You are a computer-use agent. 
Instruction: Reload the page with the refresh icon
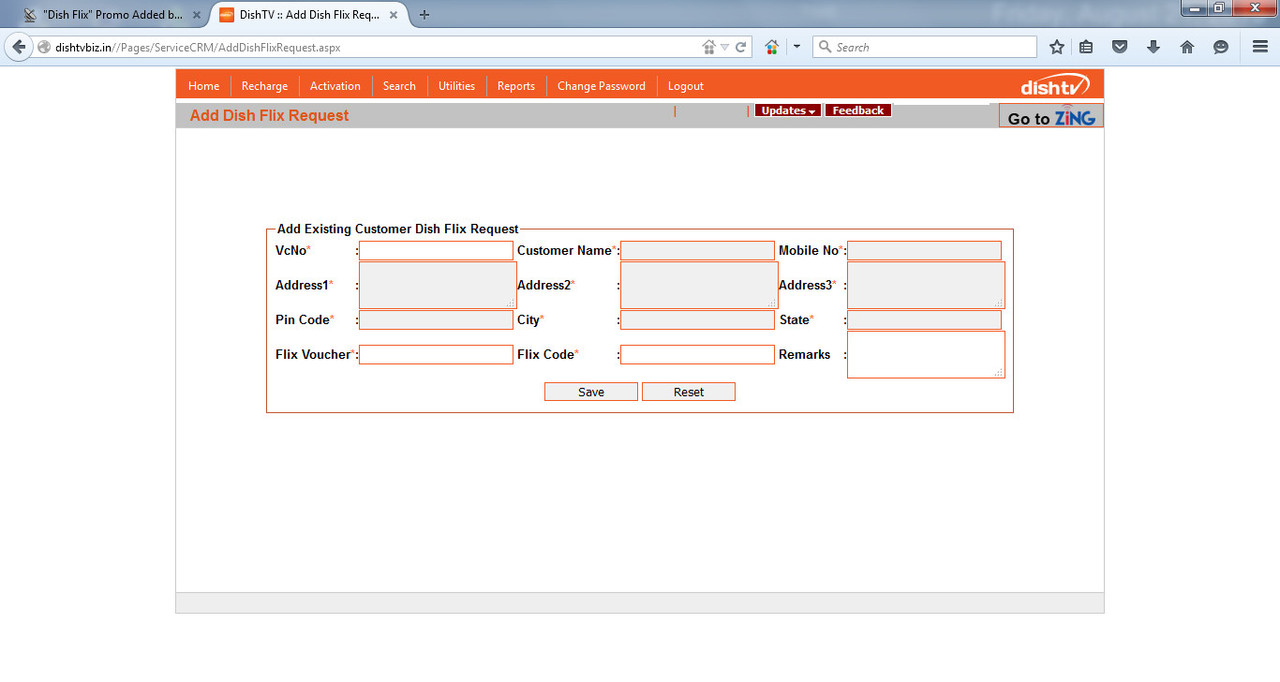tap(741, 47)
